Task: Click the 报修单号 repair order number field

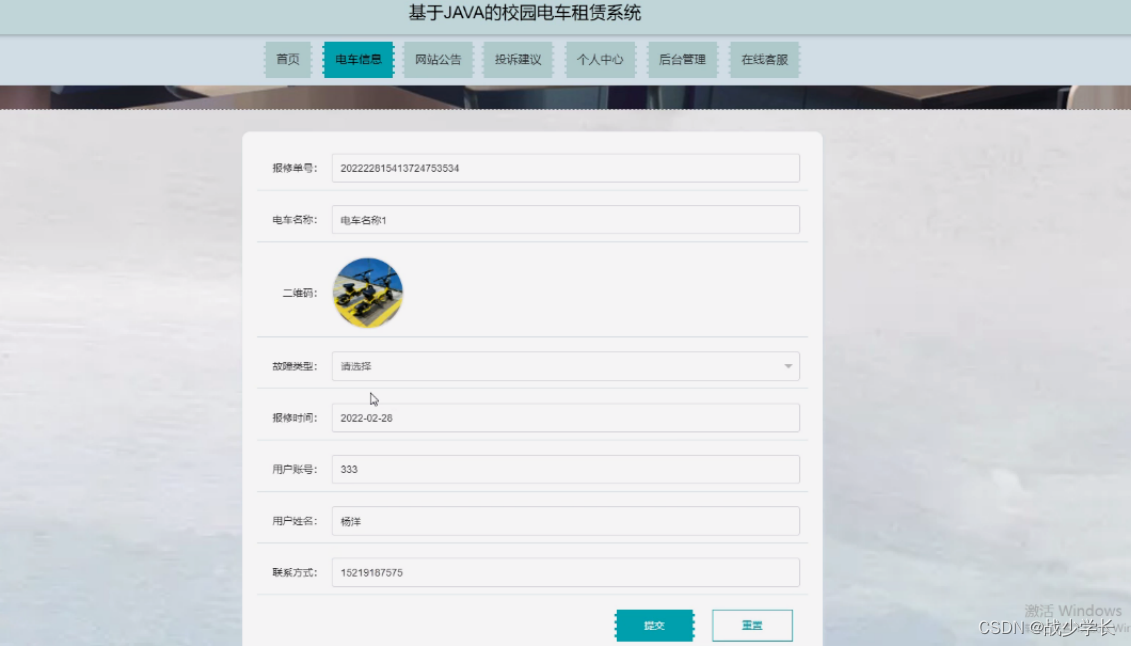Action: coord(565,167)
